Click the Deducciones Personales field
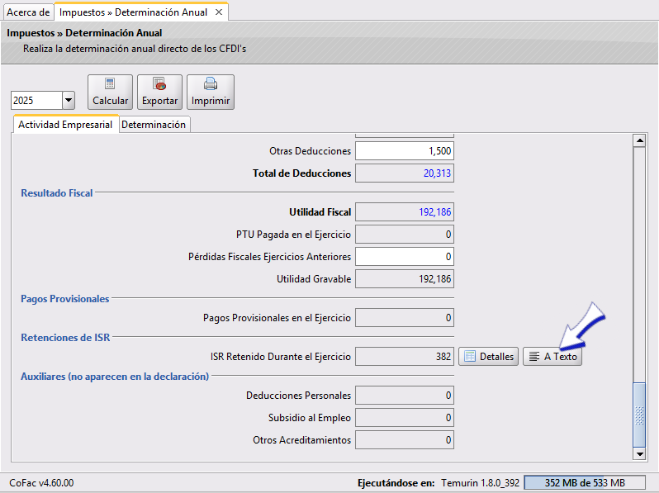Screen dimensions: 659x493 [x=404, y=395]
